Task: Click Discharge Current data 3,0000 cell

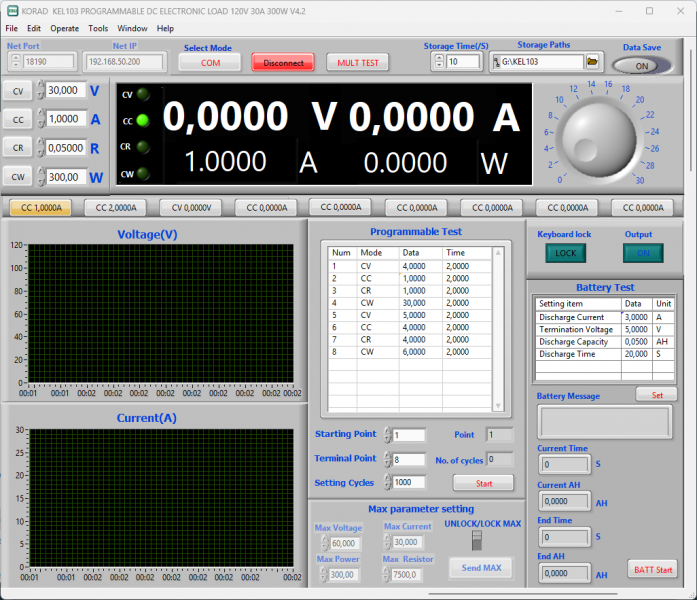Action: (x=637, y=317)
